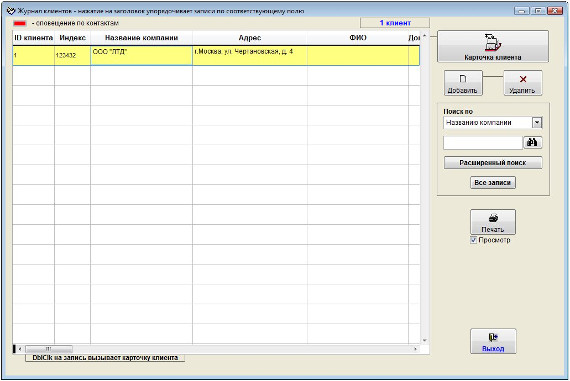Sort by ФИО column header
The height and width of the screenshot is (381, 570).
point(358,38)
